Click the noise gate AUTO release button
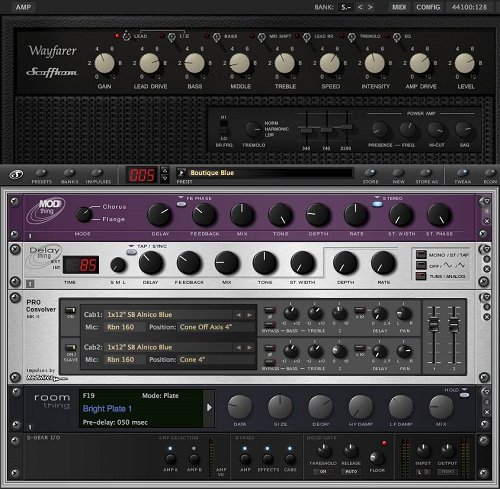 [x=351, y=472]
